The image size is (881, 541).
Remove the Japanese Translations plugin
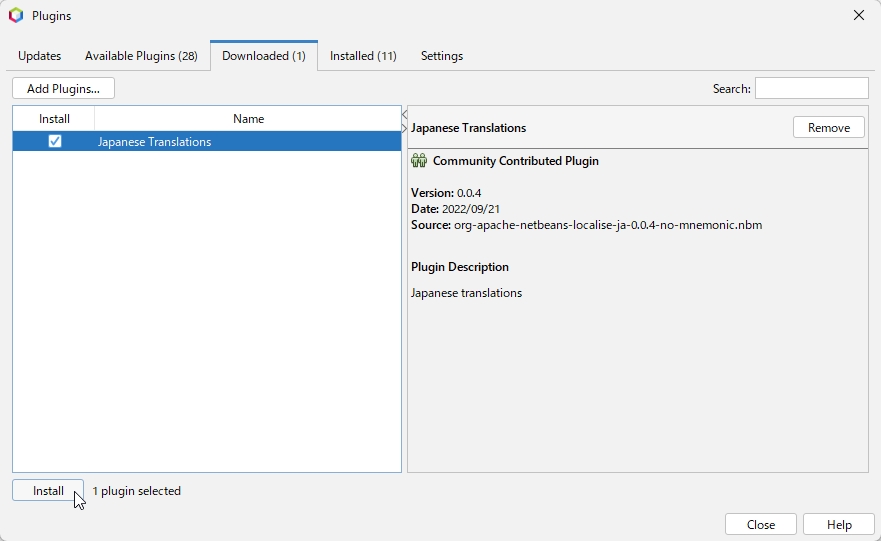pyautogui.click(x=828, y=128)
